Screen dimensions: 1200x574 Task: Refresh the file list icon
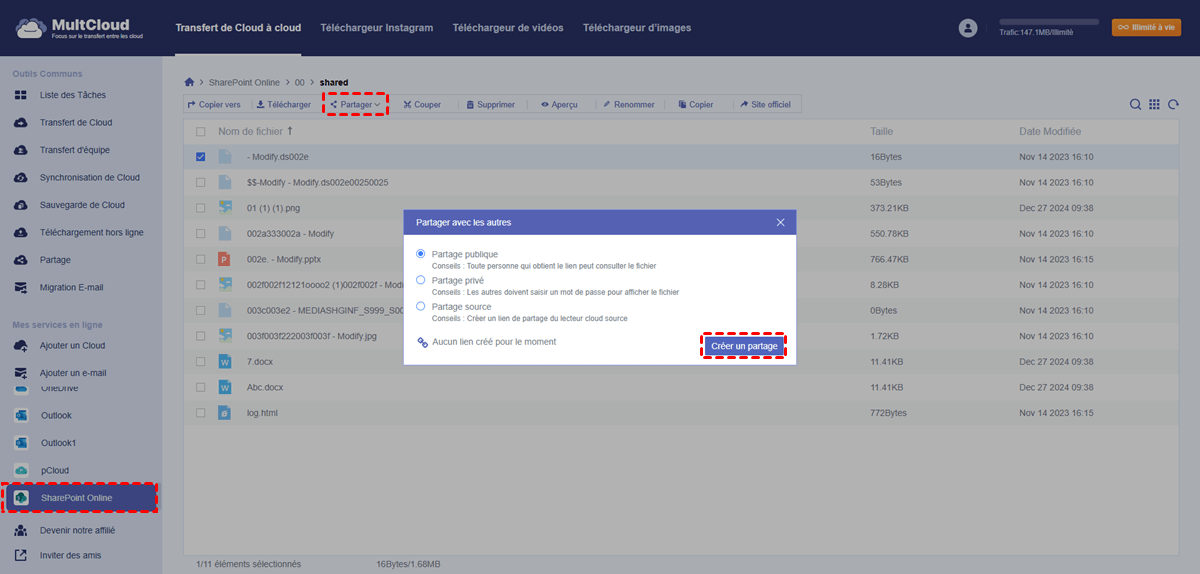pyautogui.click(x=1173, y=104)
